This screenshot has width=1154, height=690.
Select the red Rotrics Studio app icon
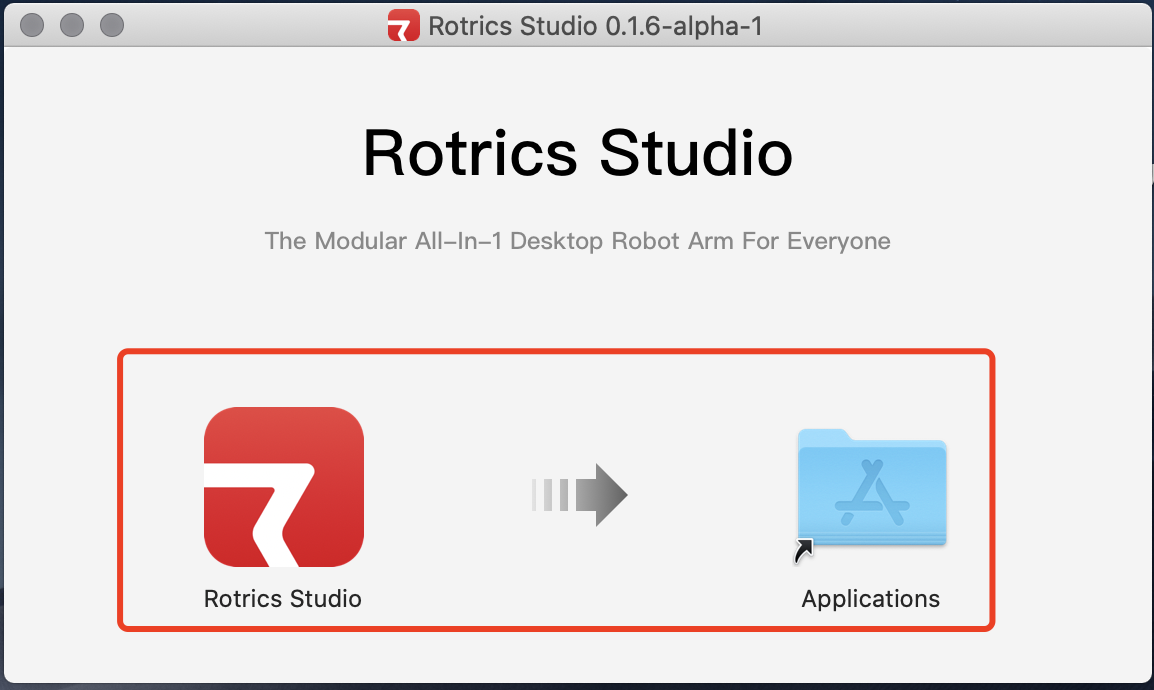coord(284,487)
